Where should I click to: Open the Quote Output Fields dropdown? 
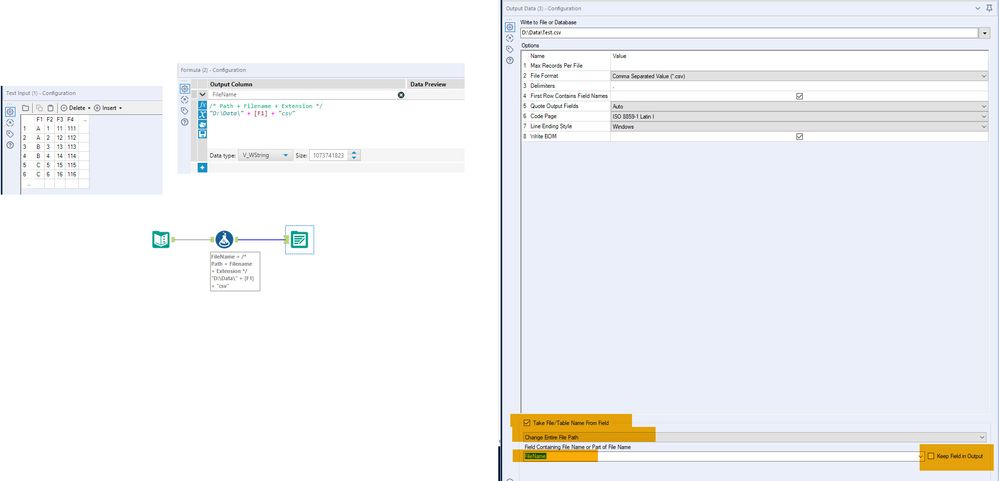point(799,106)
